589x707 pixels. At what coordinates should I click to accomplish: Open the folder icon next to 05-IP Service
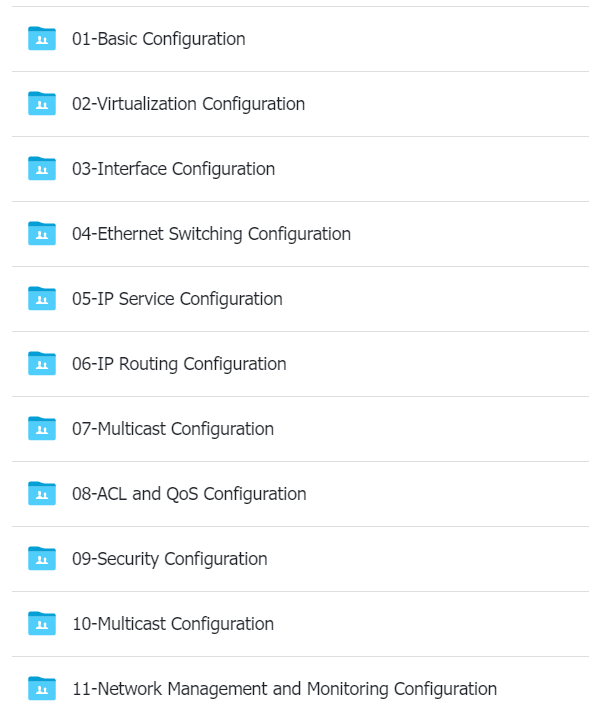point(41,298)
